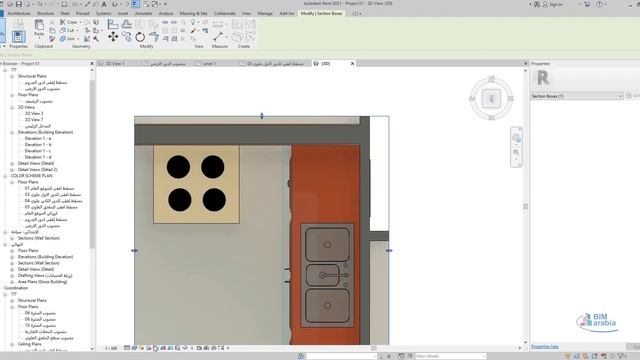Close the Project Browser panel
This screenshot has width=640, height=360.
point(92,64)
